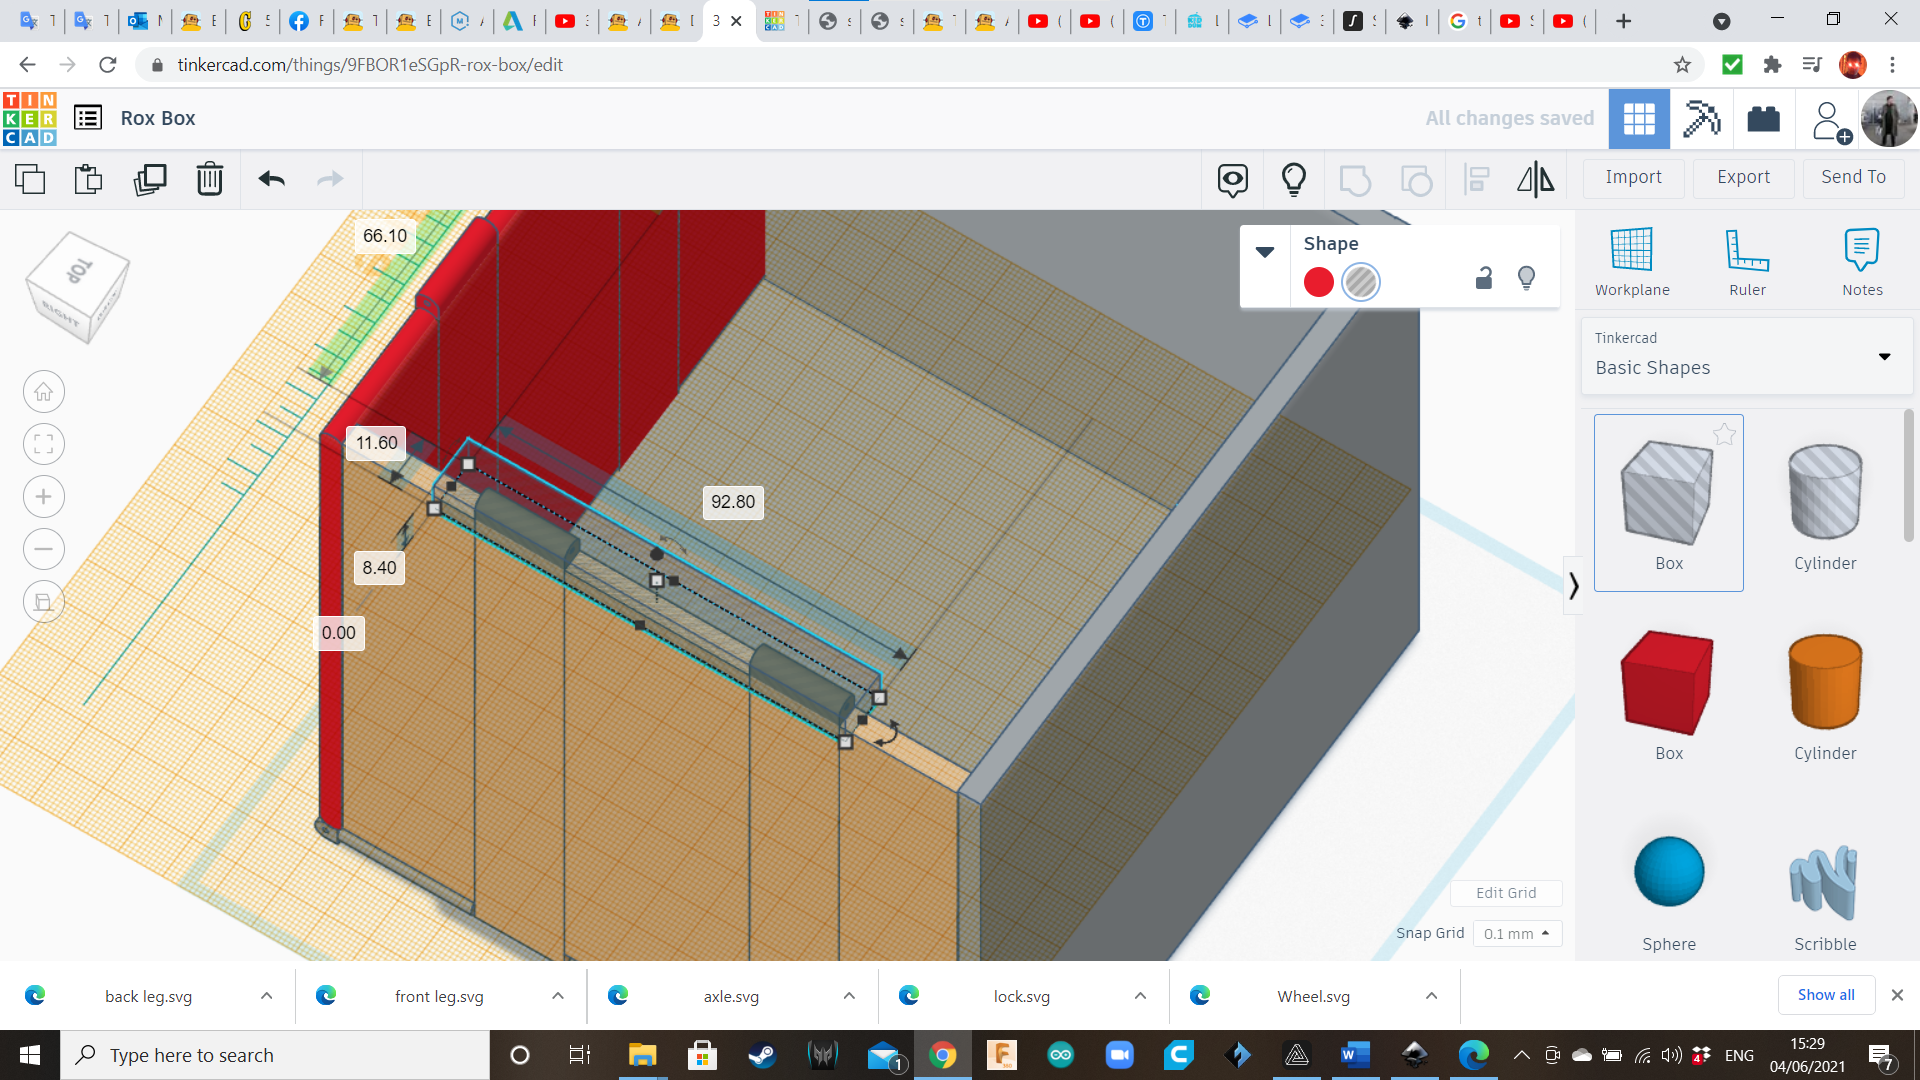This screenshot has height=1080, width=1920.
Task: Open the Basic Shapes library dropdown
Action: (1747, 356)
